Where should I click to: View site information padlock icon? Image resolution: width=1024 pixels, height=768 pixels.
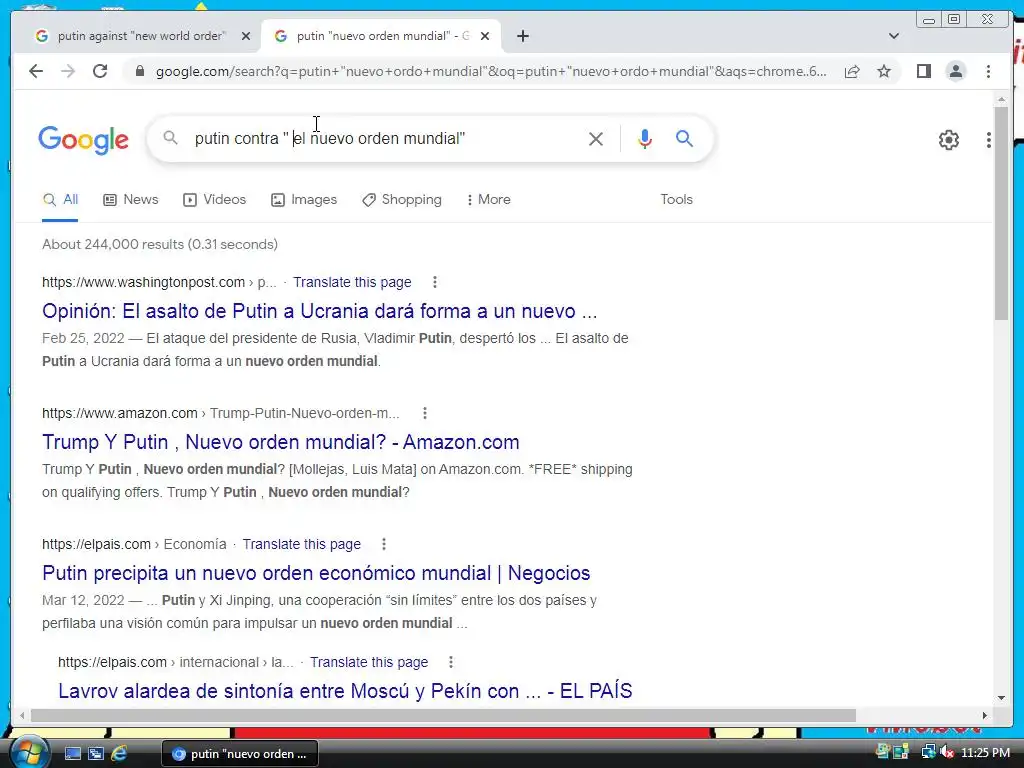(139, 71)
